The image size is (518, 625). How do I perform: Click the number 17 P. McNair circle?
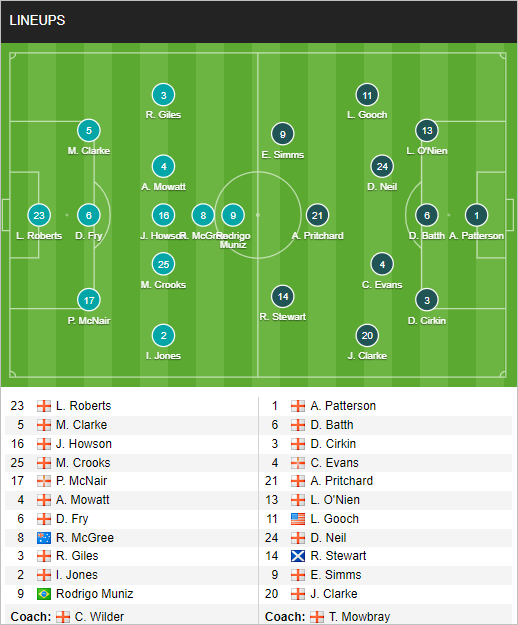[89, 300]
